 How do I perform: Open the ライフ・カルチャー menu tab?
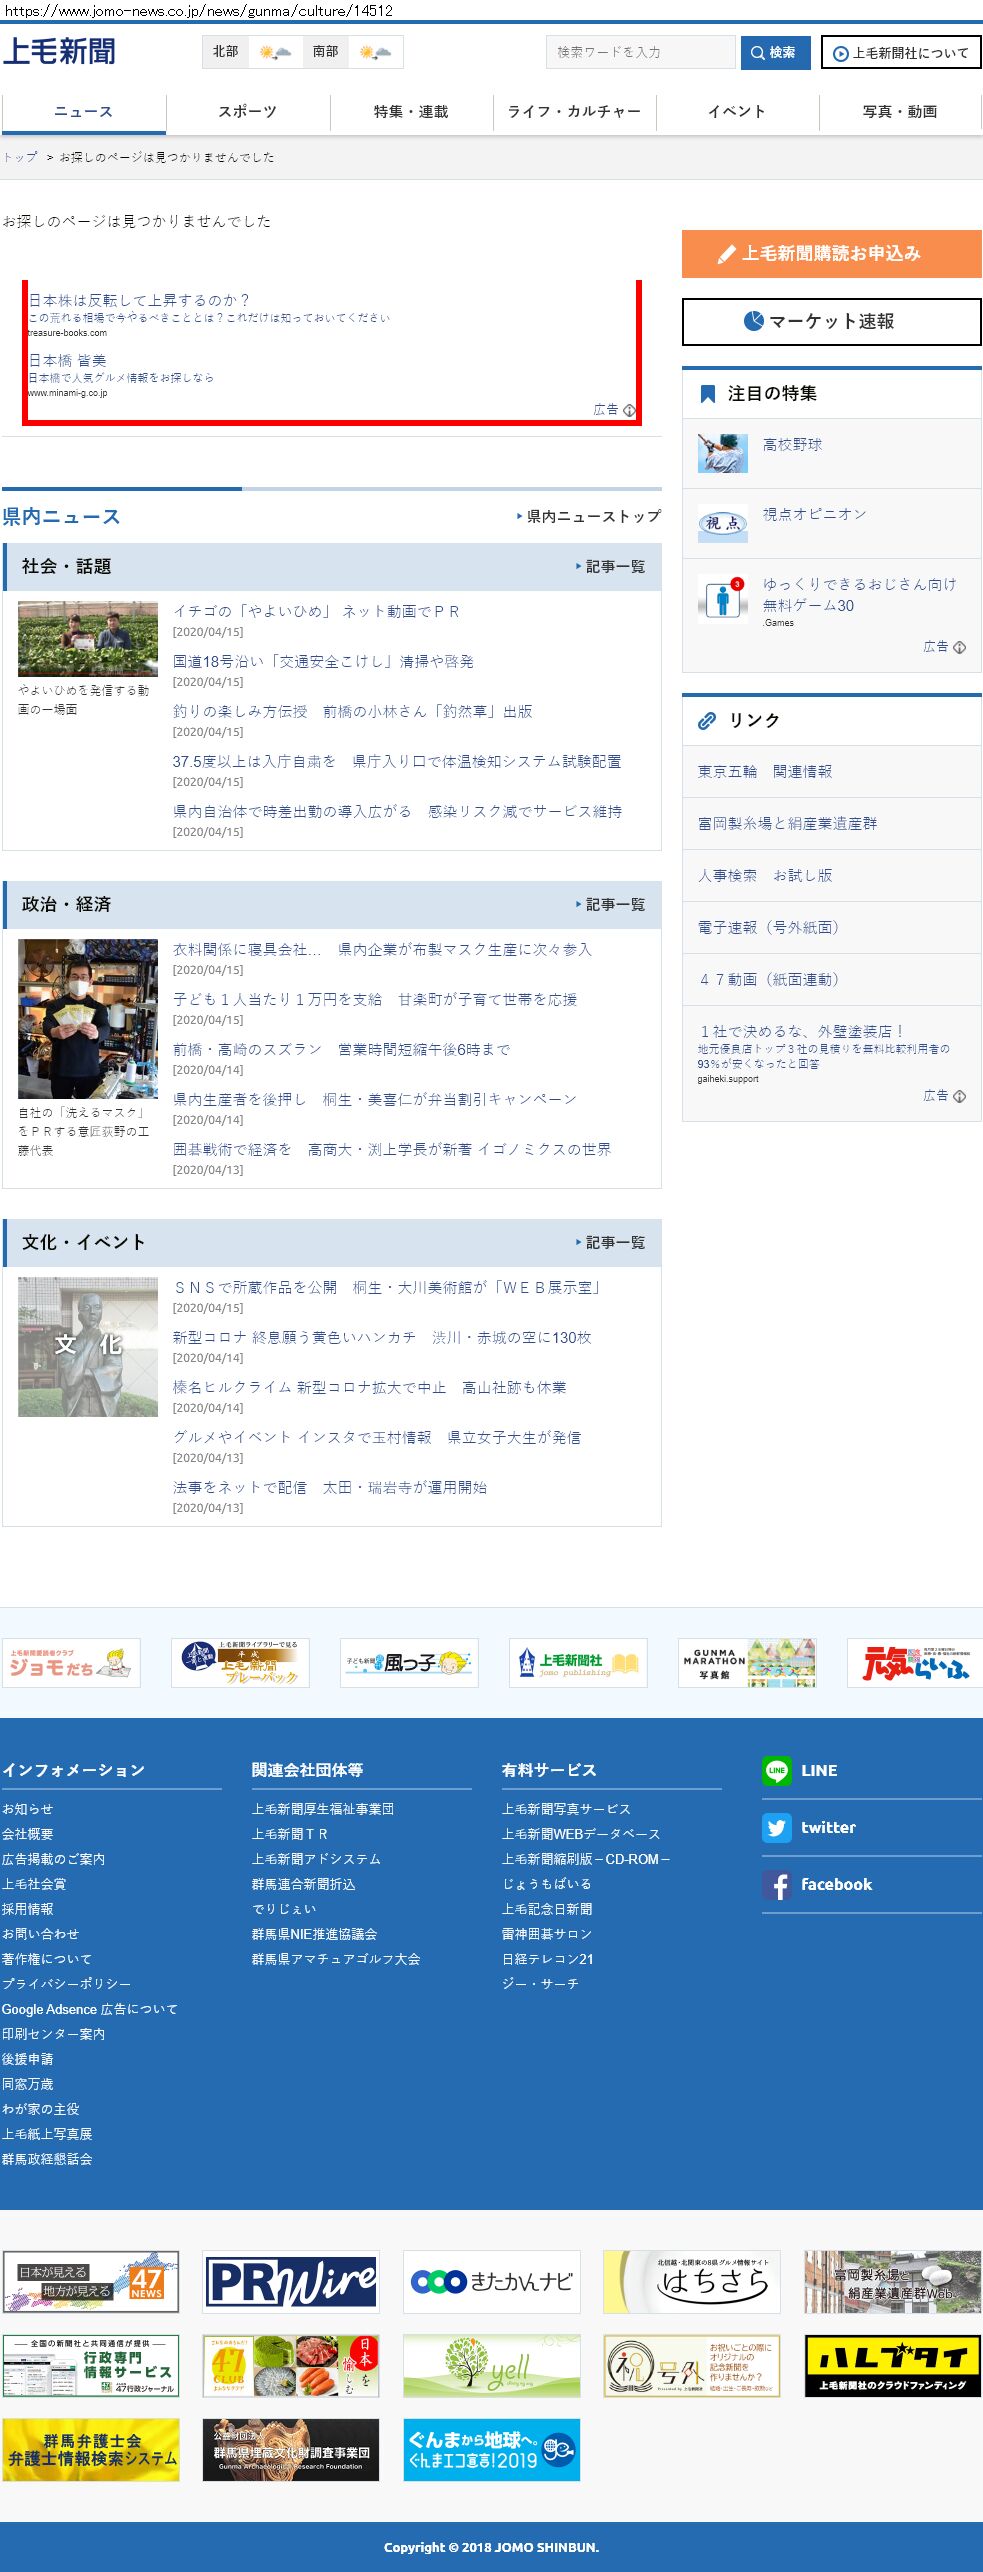pyautogui.click(x=574, y=112)
